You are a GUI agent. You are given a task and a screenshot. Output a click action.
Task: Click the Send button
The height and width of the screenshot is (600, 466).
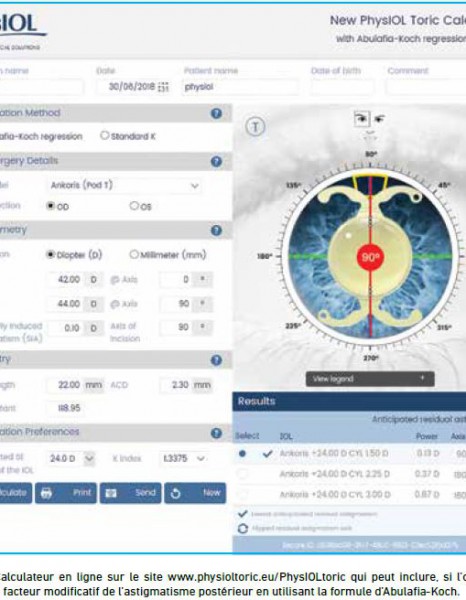tap(130, 493)
